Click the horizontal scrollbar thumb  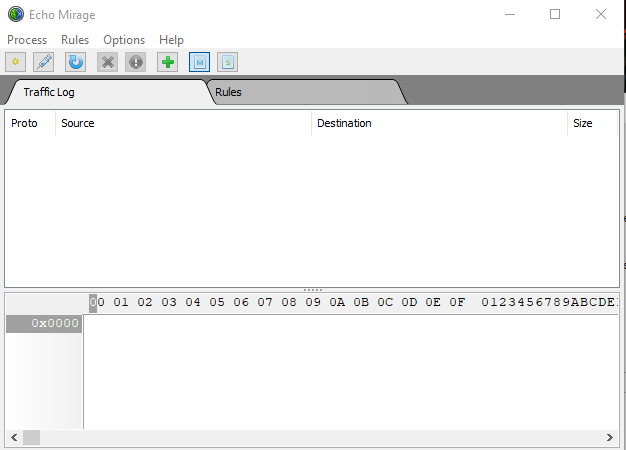coord(31,438)
